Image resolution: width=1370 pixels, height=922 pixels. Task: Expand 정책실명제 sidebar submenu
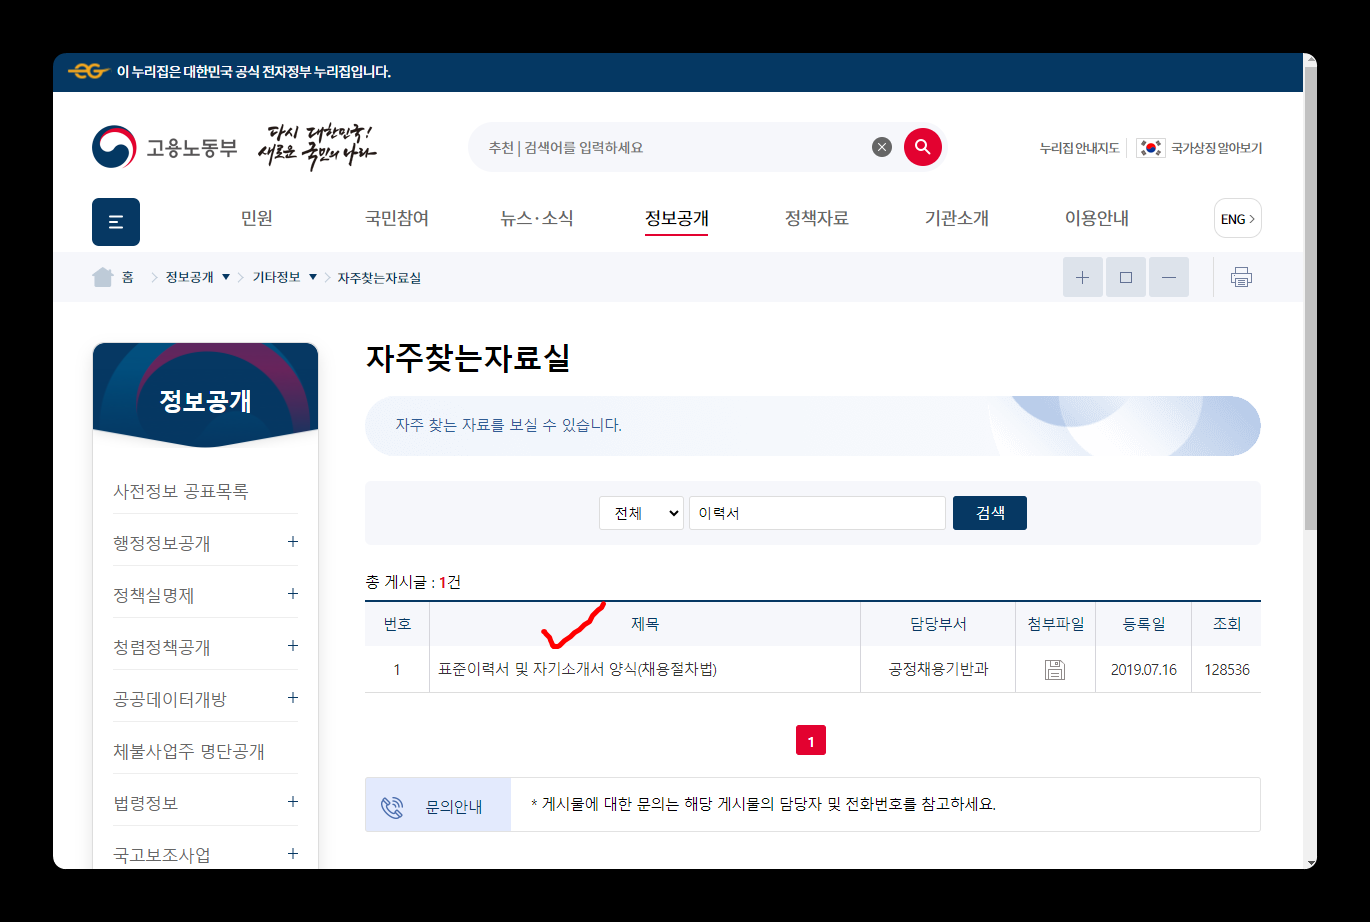click(x=293, y=594)
